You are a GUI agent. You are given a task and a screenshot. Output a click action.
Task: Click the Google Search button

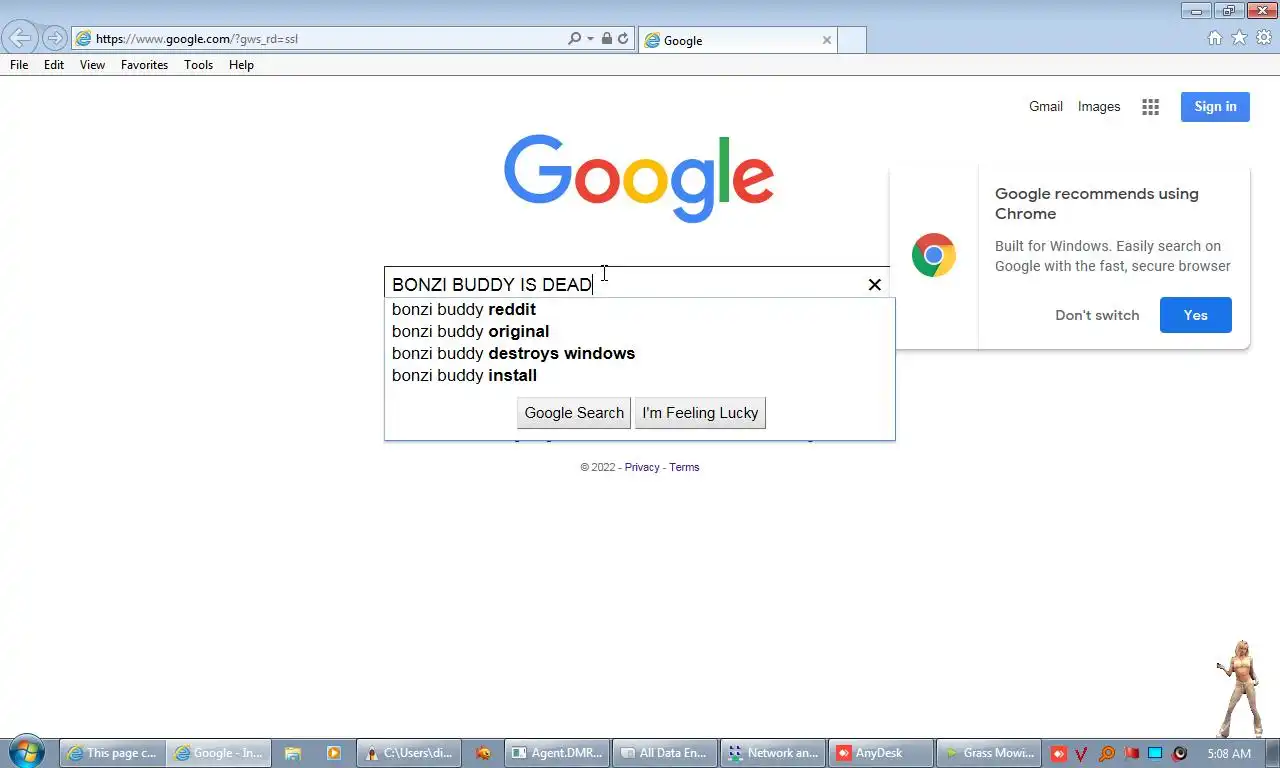coord(574,413)
